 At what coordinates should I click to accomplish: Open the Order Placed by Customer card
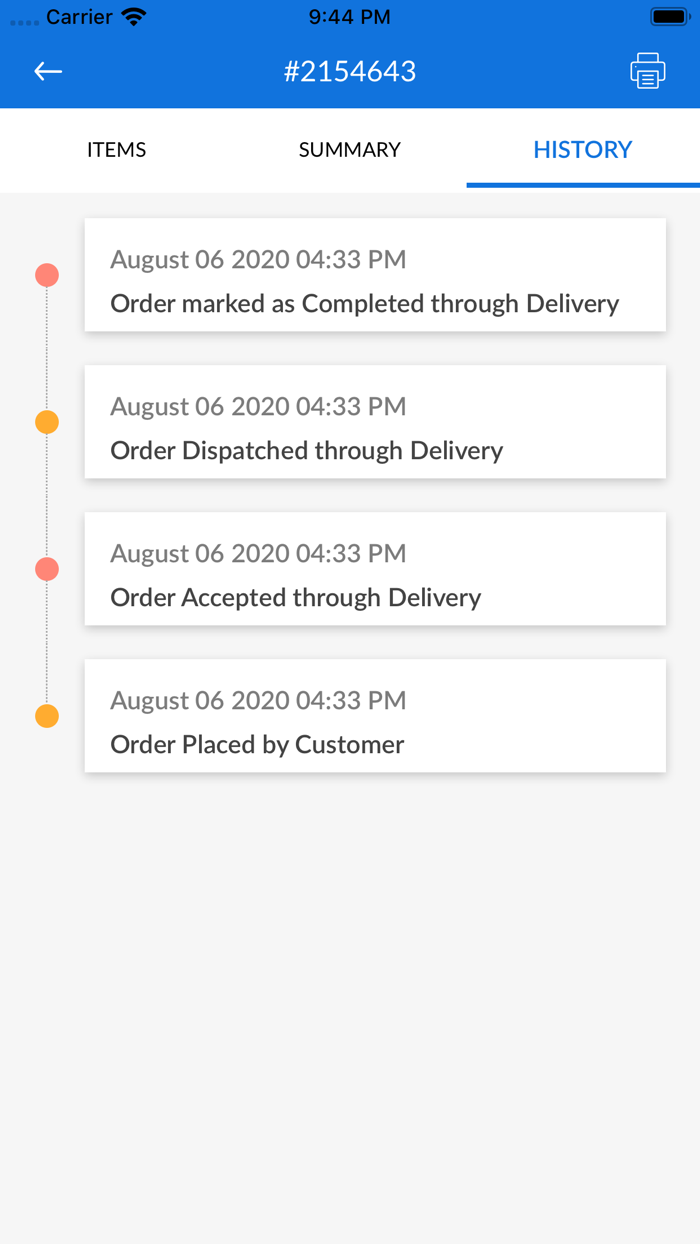[x=375, y=715]
